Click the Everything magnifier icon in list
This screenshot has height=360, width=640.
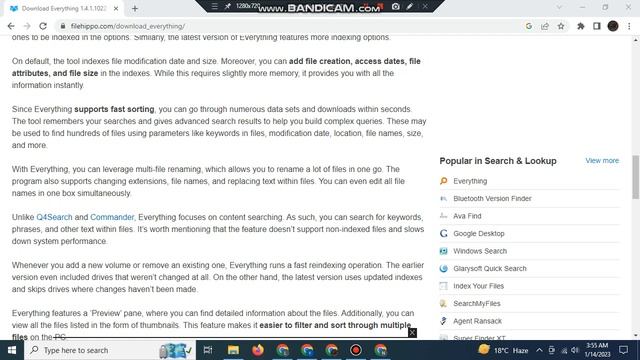(x=444, y=181)
